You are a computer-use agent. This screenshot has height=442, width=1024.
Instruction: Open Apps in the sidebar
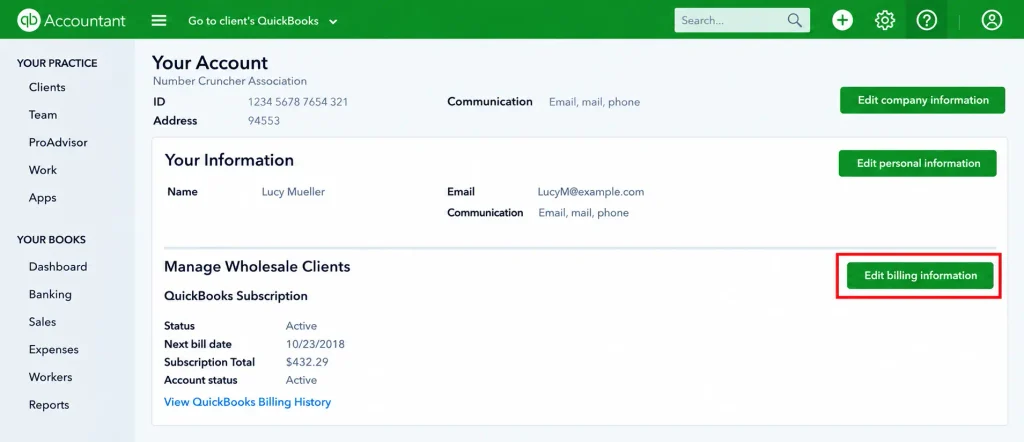tap(42, 197)
